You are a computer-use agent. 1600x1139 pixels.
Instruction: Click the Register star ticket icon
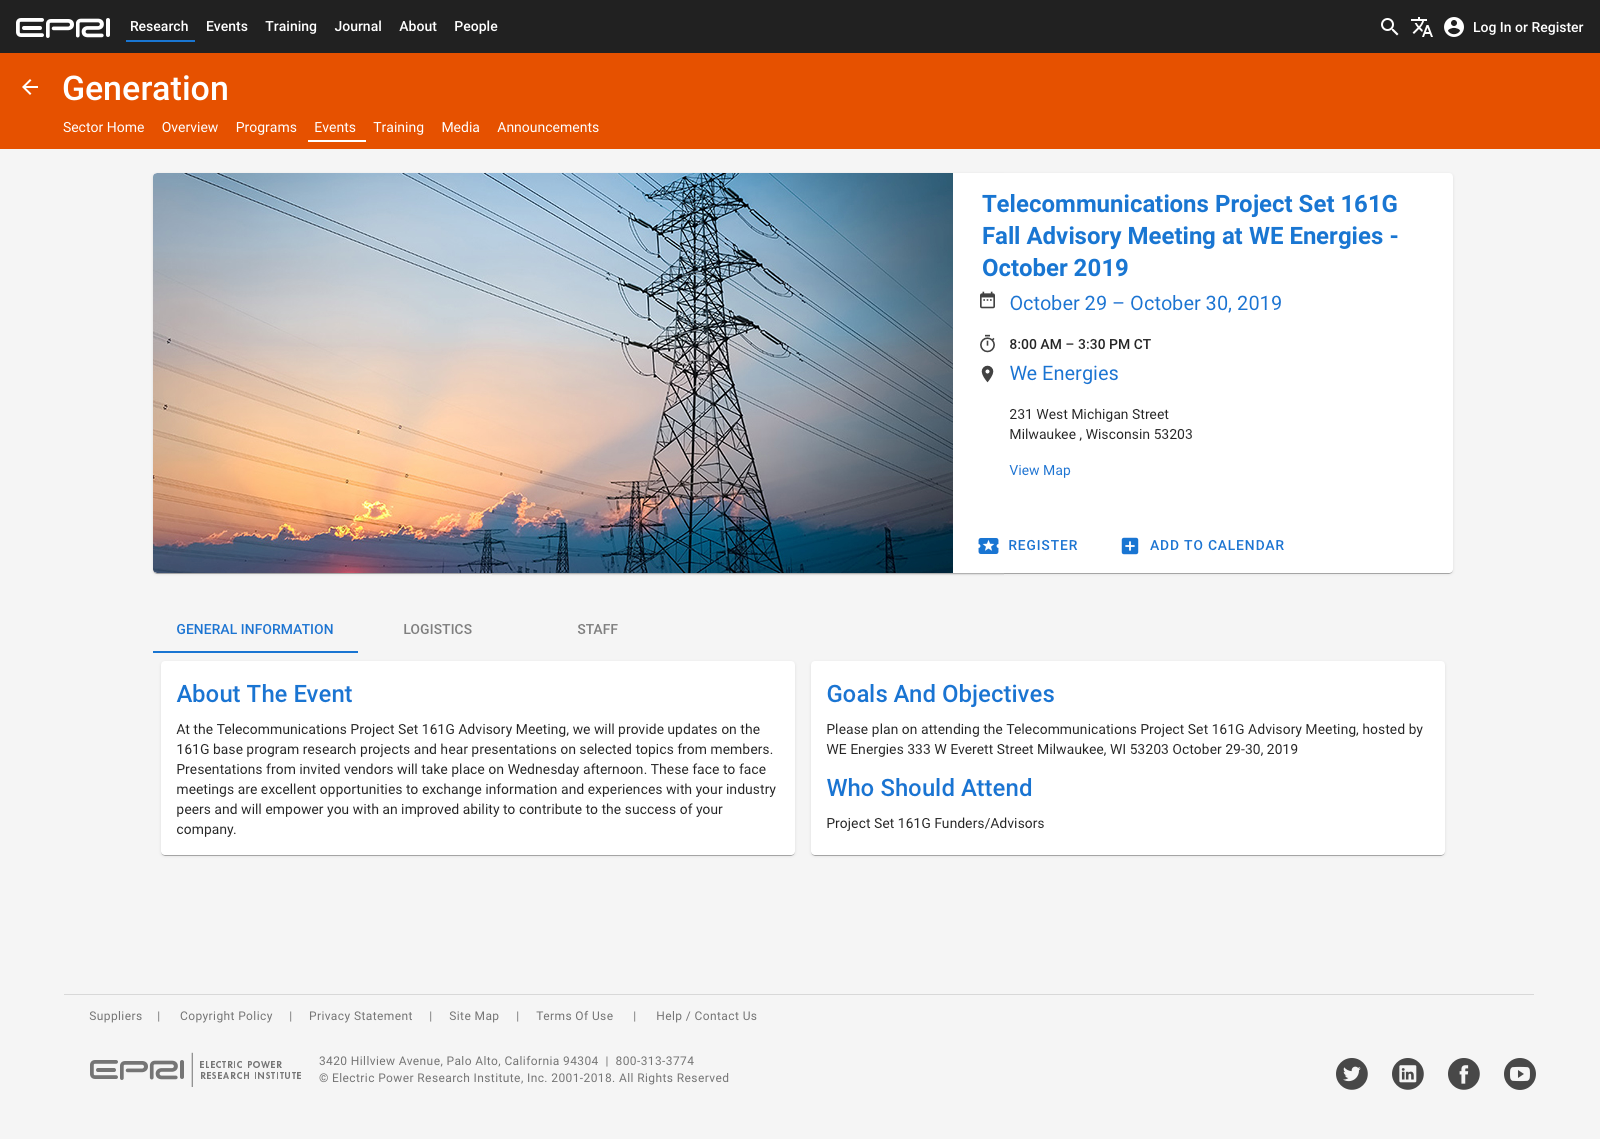[x=988, y=546]
